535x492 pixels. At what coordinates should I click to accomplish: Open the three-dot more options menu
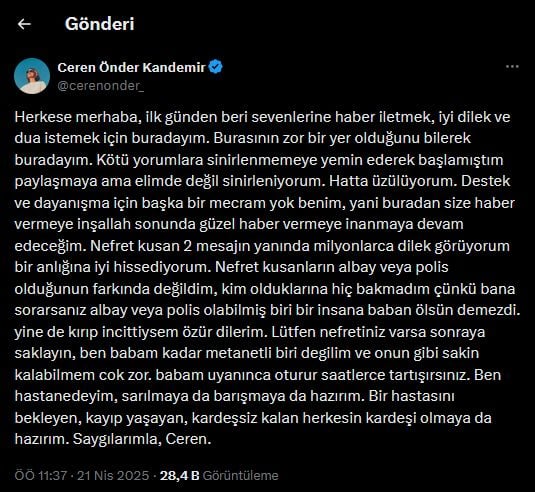(512, 67)
